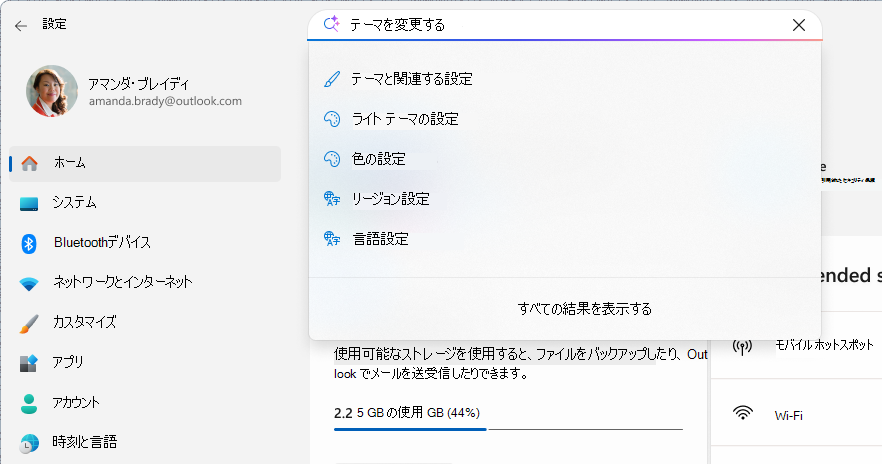Click the システム monitor icon
Image resolution: width=882 pixels, height=464 pixels.
pyautogui.click(x=29, y=204)
